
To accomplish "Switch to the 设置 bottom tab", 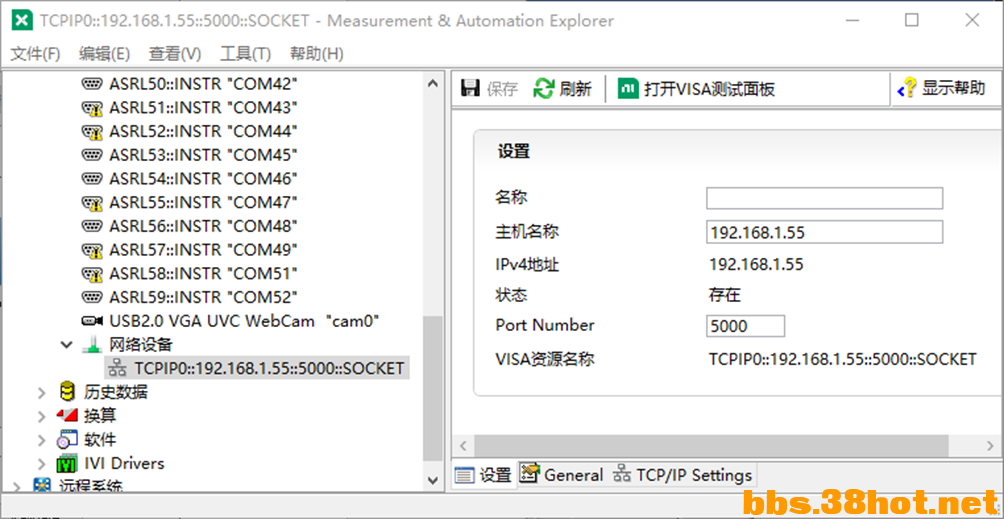I will pos(484,475).
